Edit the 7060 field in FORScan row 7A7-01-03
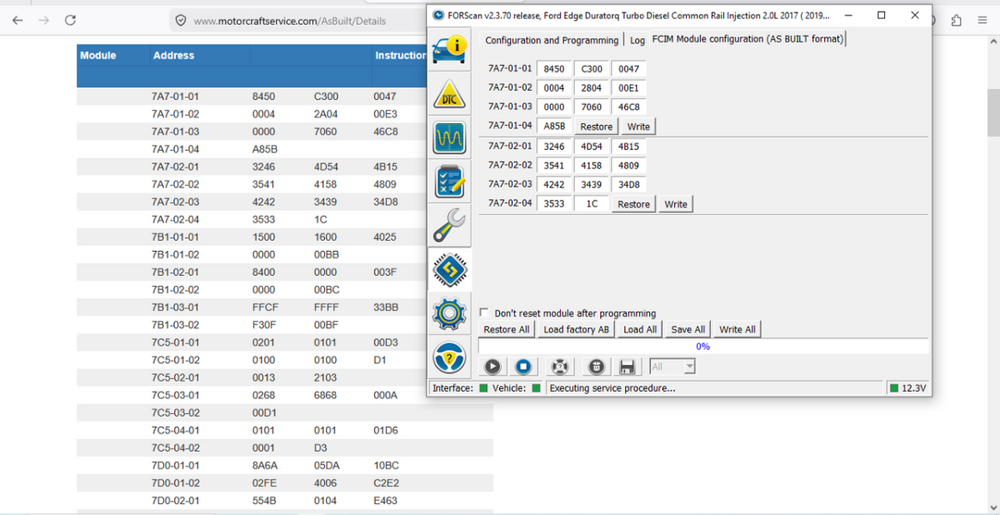The height and width of the screenshot is (515, 1000). click(x=591, y=107)
